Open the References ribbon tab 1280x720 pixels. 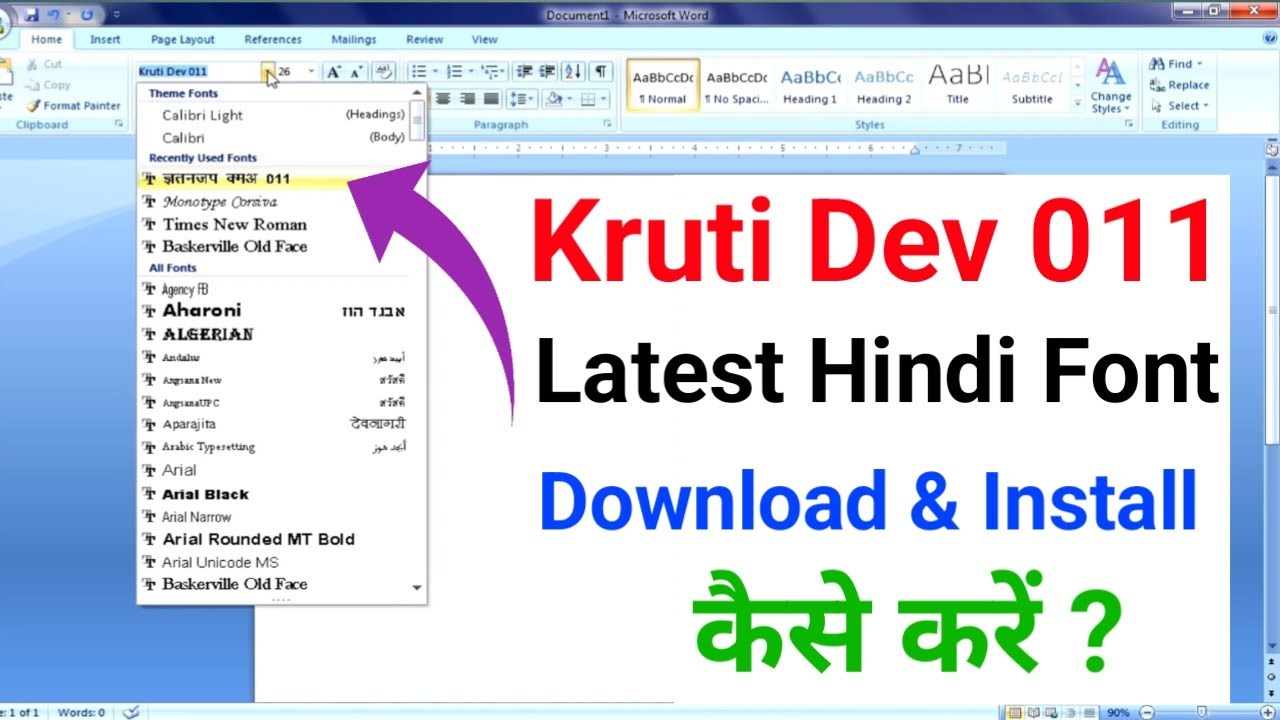[x=273, y=39]
